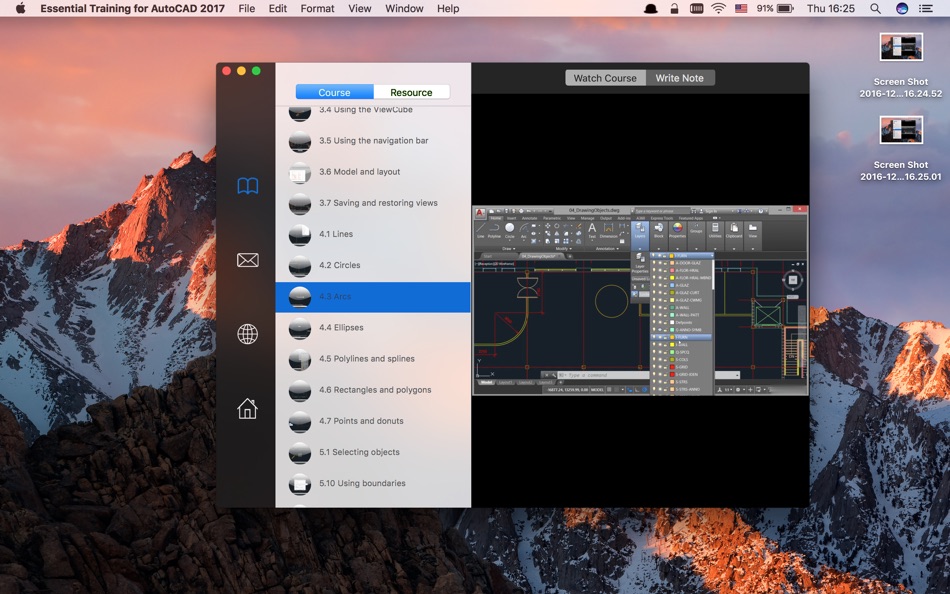950x594 pixels.
Task: Open lesson 3.7 Saving and restoring views
Action: pyautogui.click(x=373, y=203)
